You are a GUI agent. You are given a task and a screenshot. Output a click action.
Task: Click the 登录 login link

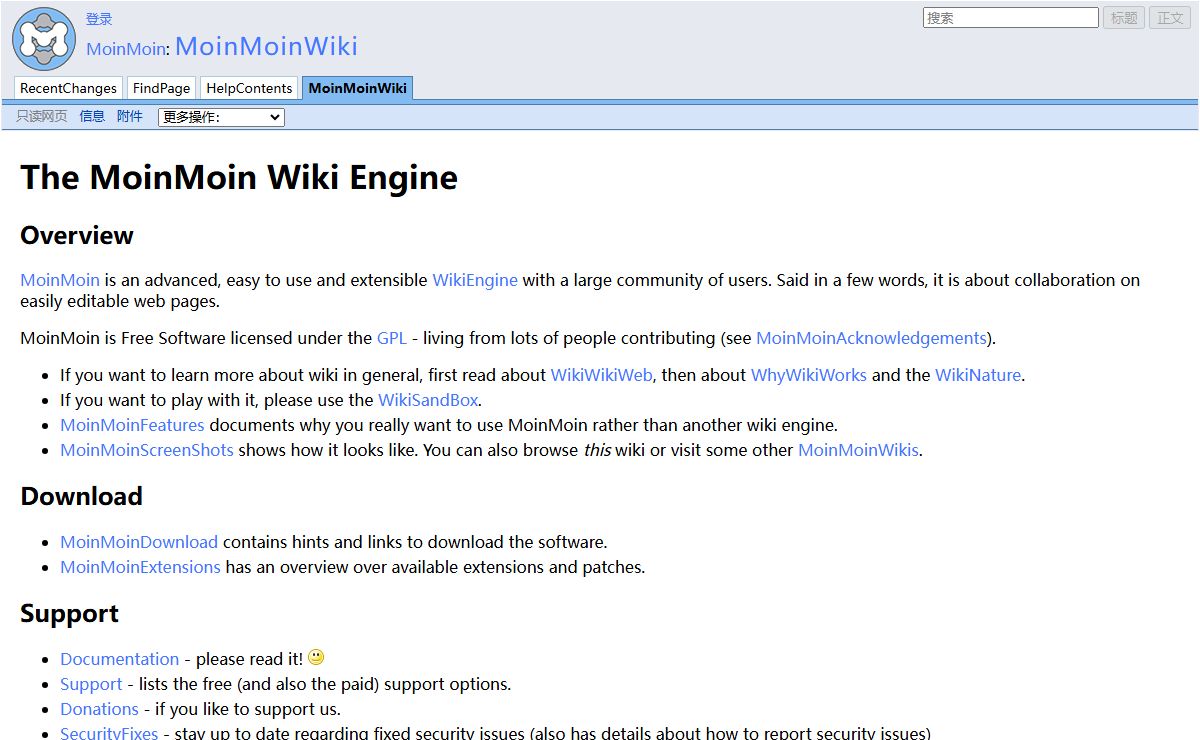pos(99,19)
